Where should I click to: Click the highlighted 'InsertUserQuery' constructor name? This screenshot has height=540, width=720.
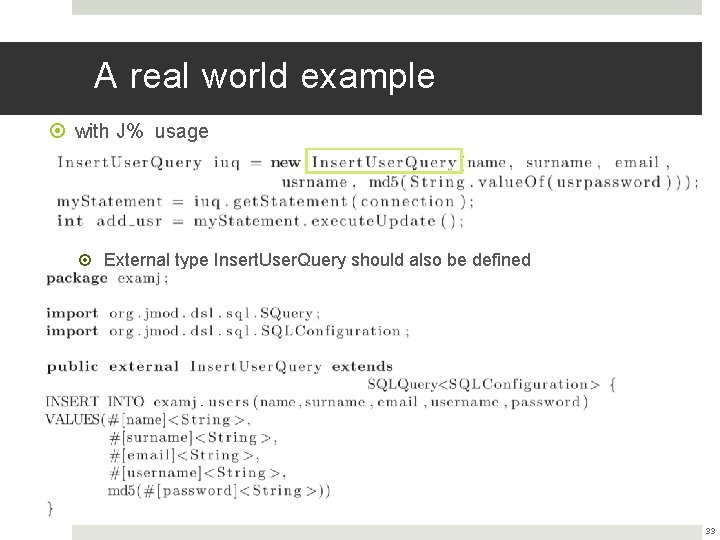point(383,162)
